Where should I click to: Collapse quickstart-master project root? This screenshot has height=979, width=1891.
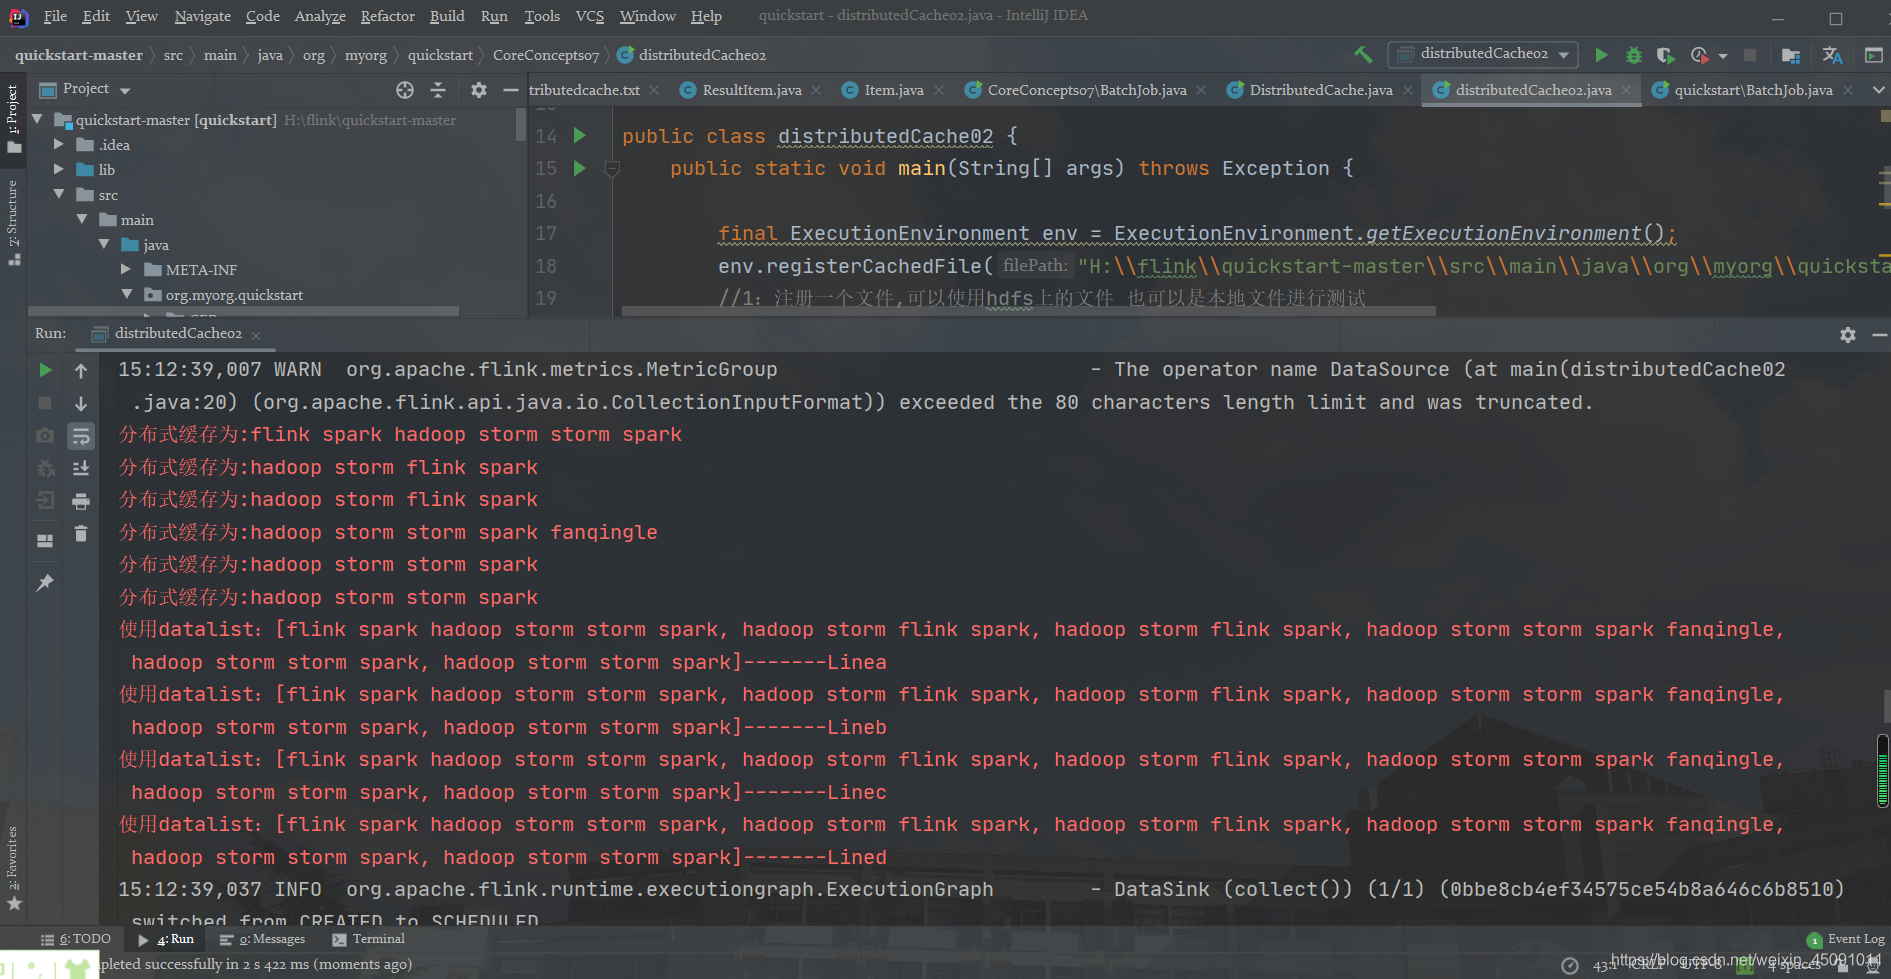(38, 120)
